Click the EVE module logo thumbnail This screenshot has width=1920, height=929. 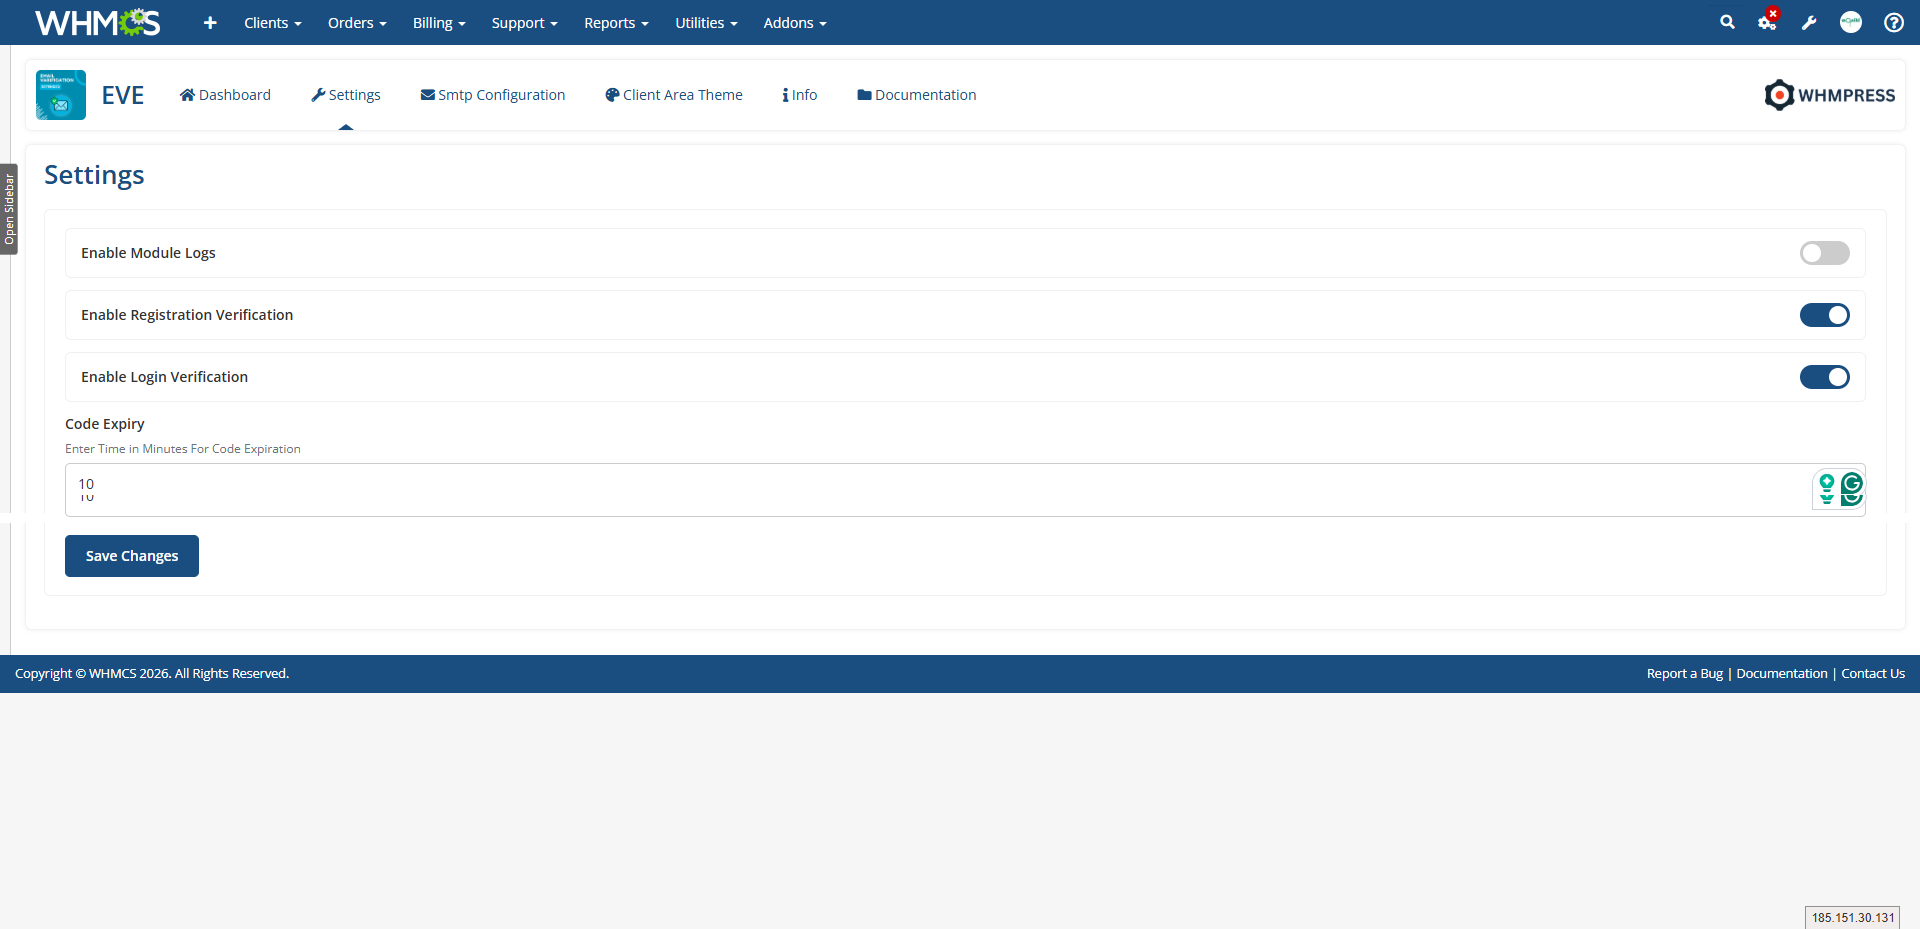point(61,95)
